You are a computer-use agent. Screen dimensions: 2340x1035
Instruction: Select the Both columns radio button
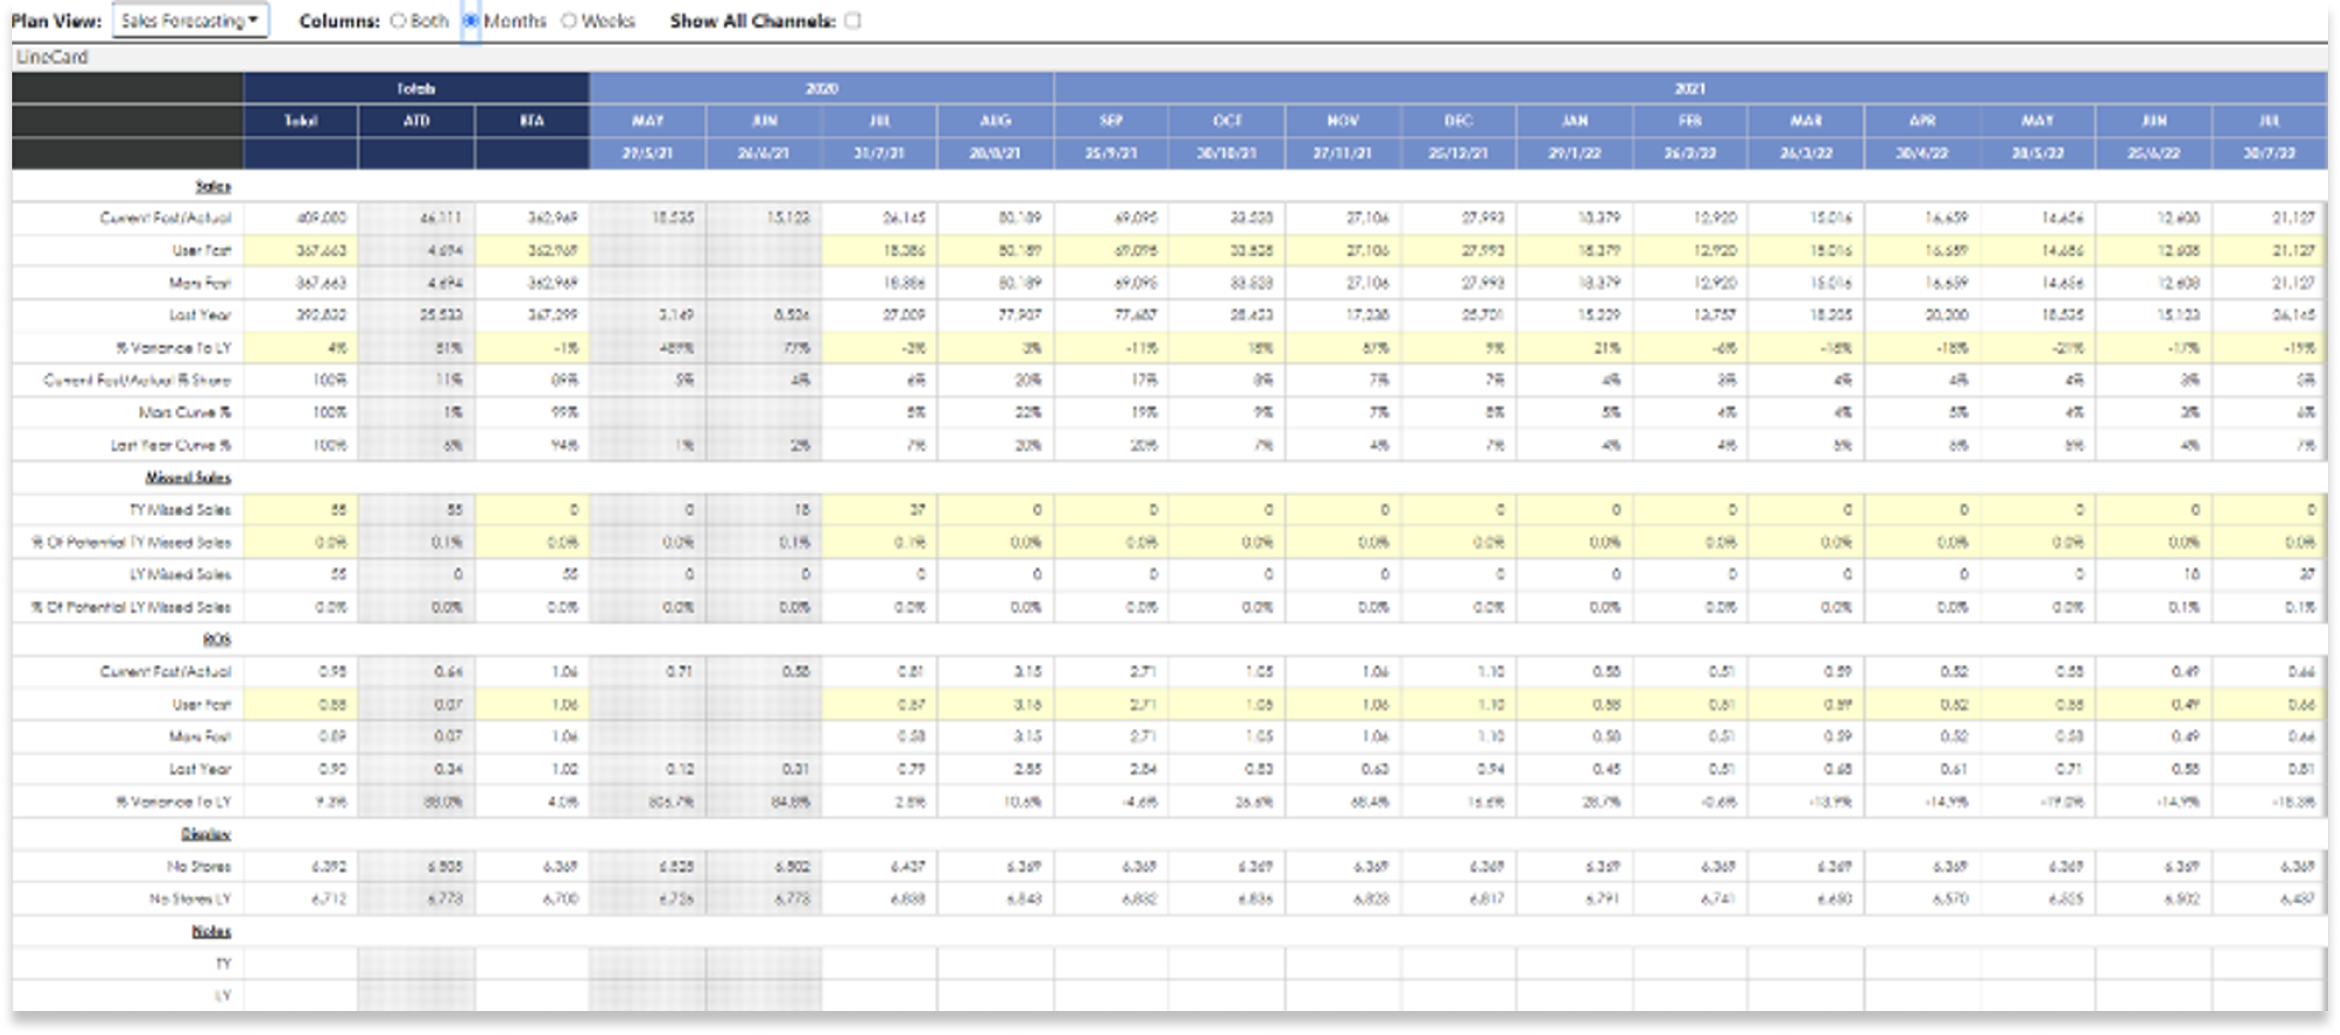point(399,21)
